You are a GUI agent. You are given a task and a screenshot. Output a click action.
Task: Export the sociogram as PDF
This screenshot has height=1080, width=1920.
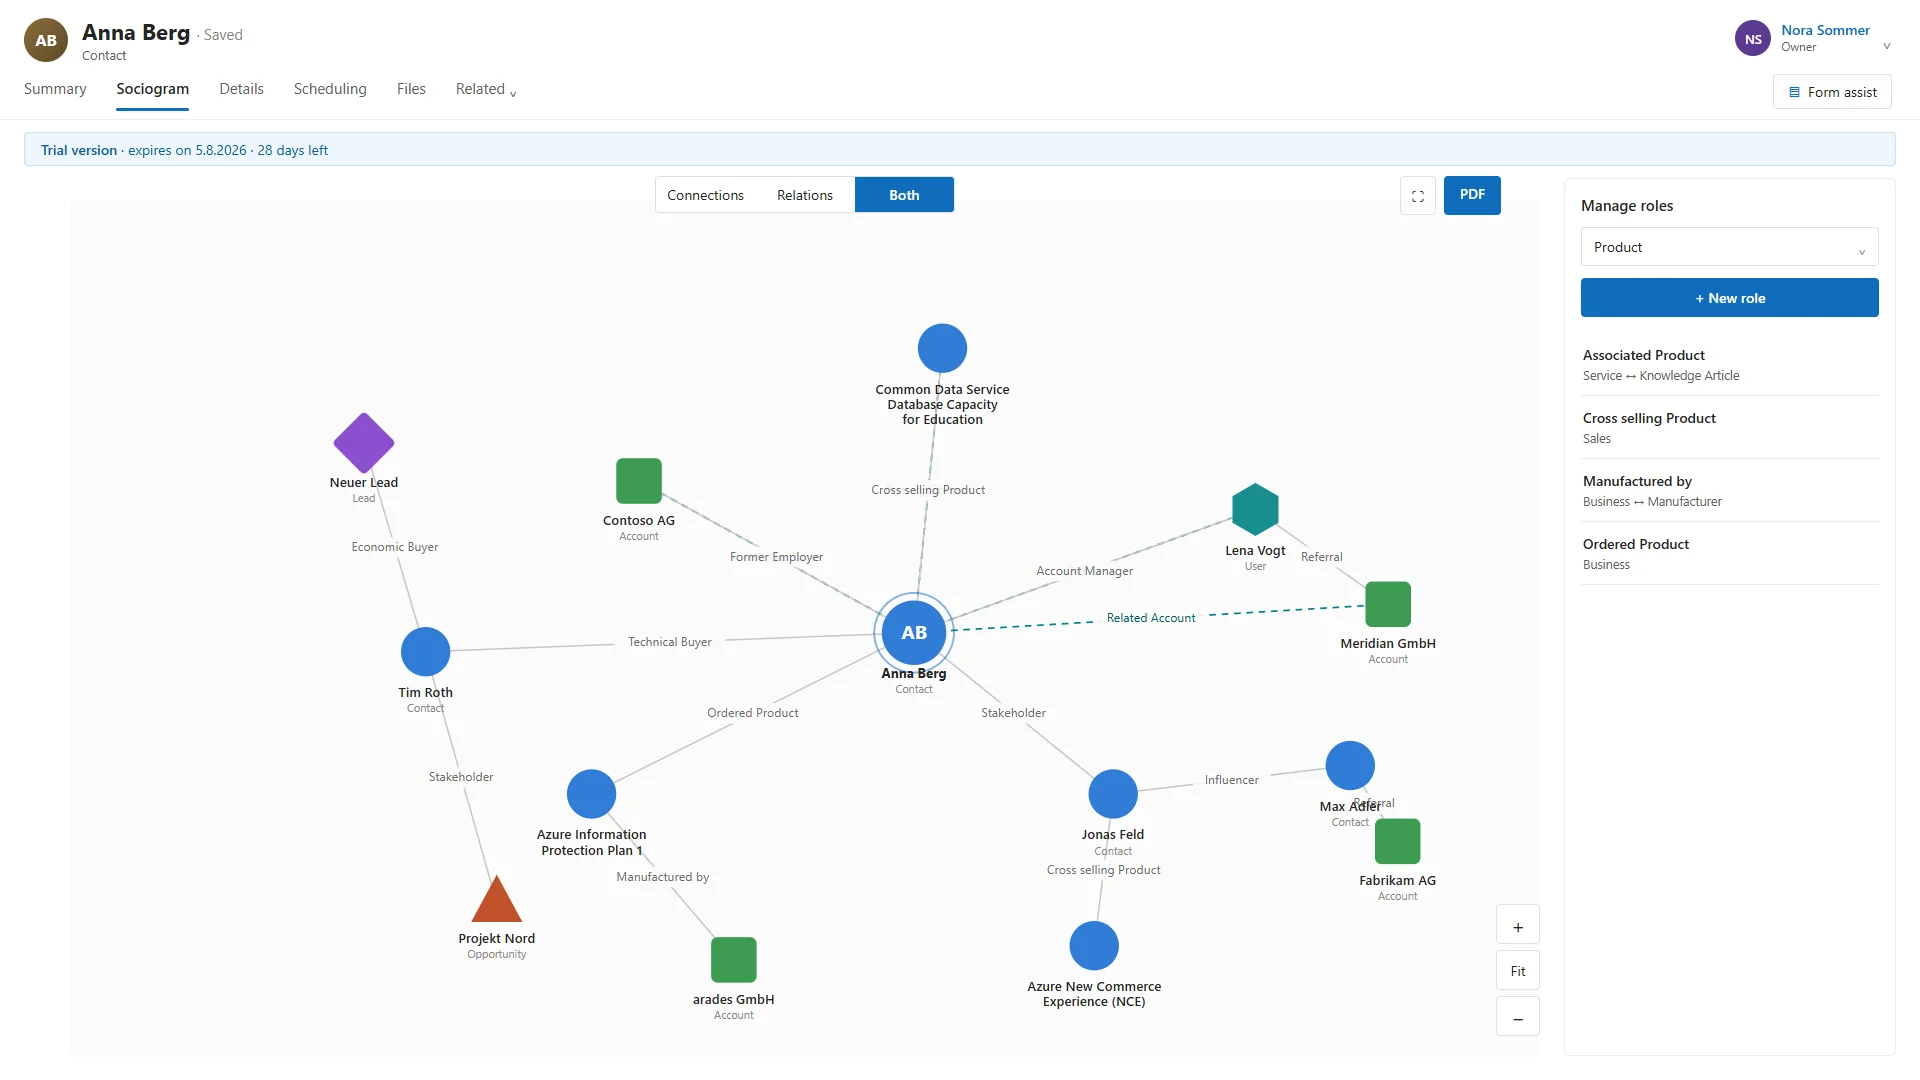click(x=1471, y=195)
